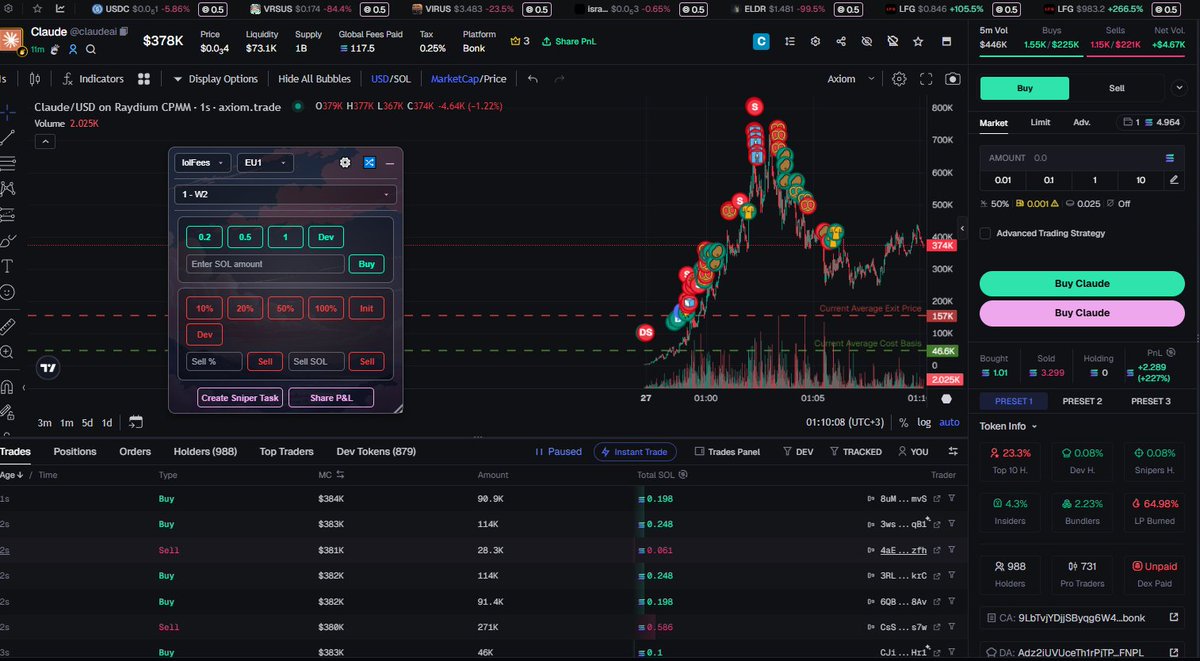Switch to the Limit order tab

1040,123
